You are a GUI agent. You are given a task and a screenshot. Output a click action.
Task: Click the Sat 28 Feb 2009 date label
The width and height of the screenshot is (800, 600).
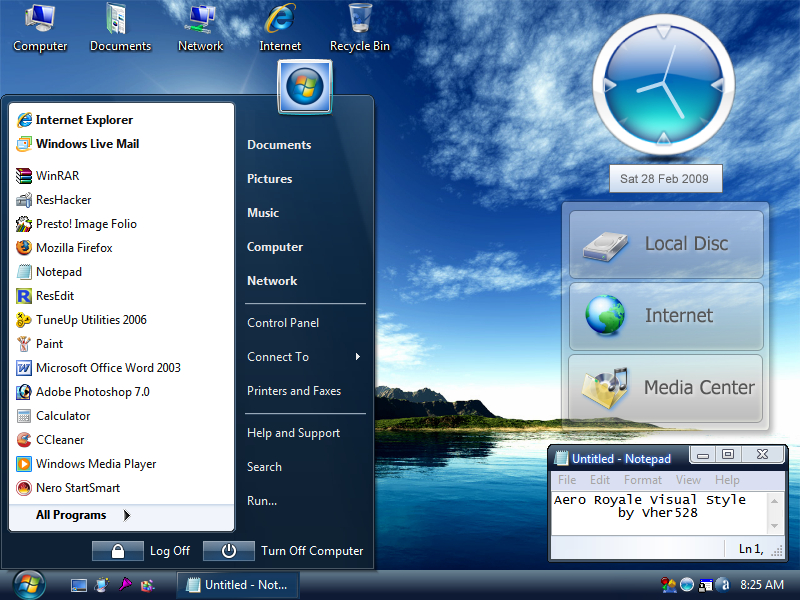point(665,179)
